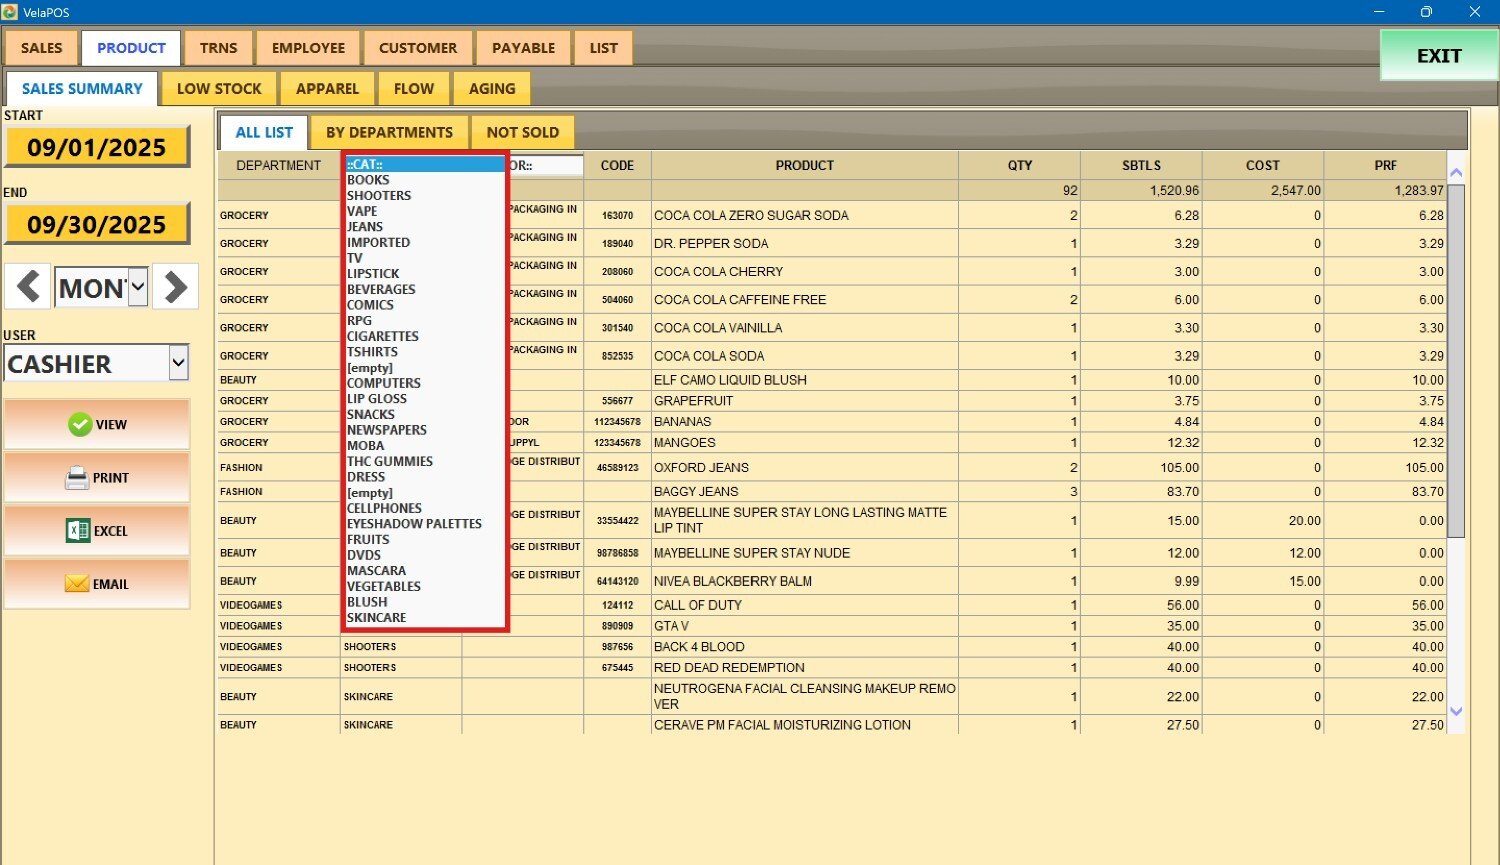Choose CIGARETTES from the category list
This screenshot has height=865, width=1500.
point(382,336)
